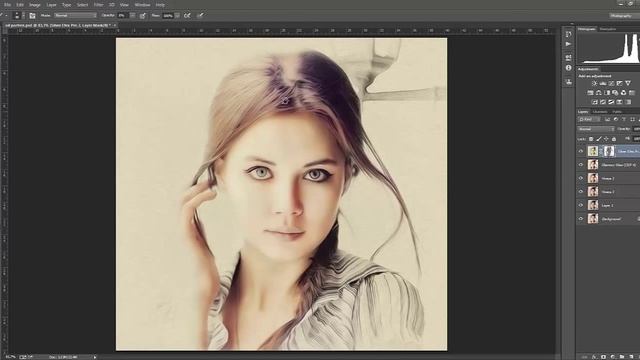Add a Curves adjustment layer

[x=611, y=83]
